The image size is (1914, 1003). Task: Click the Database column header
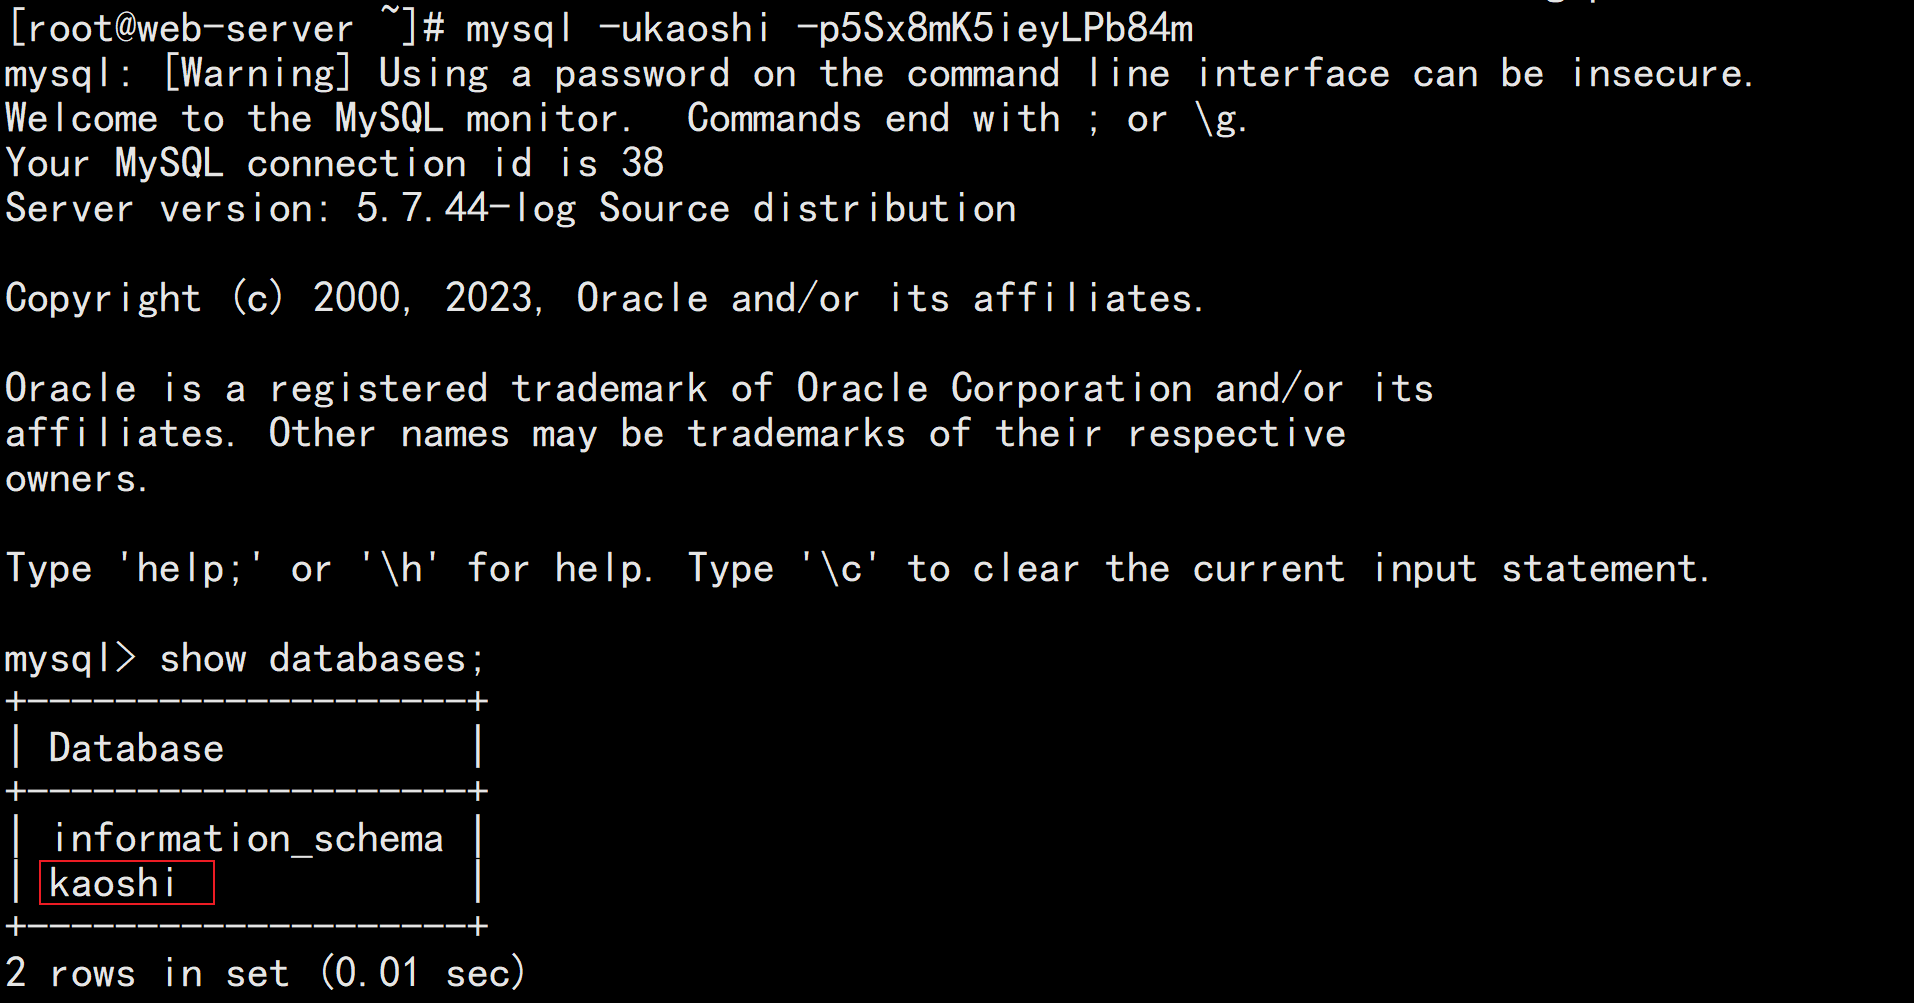point(136,748)
